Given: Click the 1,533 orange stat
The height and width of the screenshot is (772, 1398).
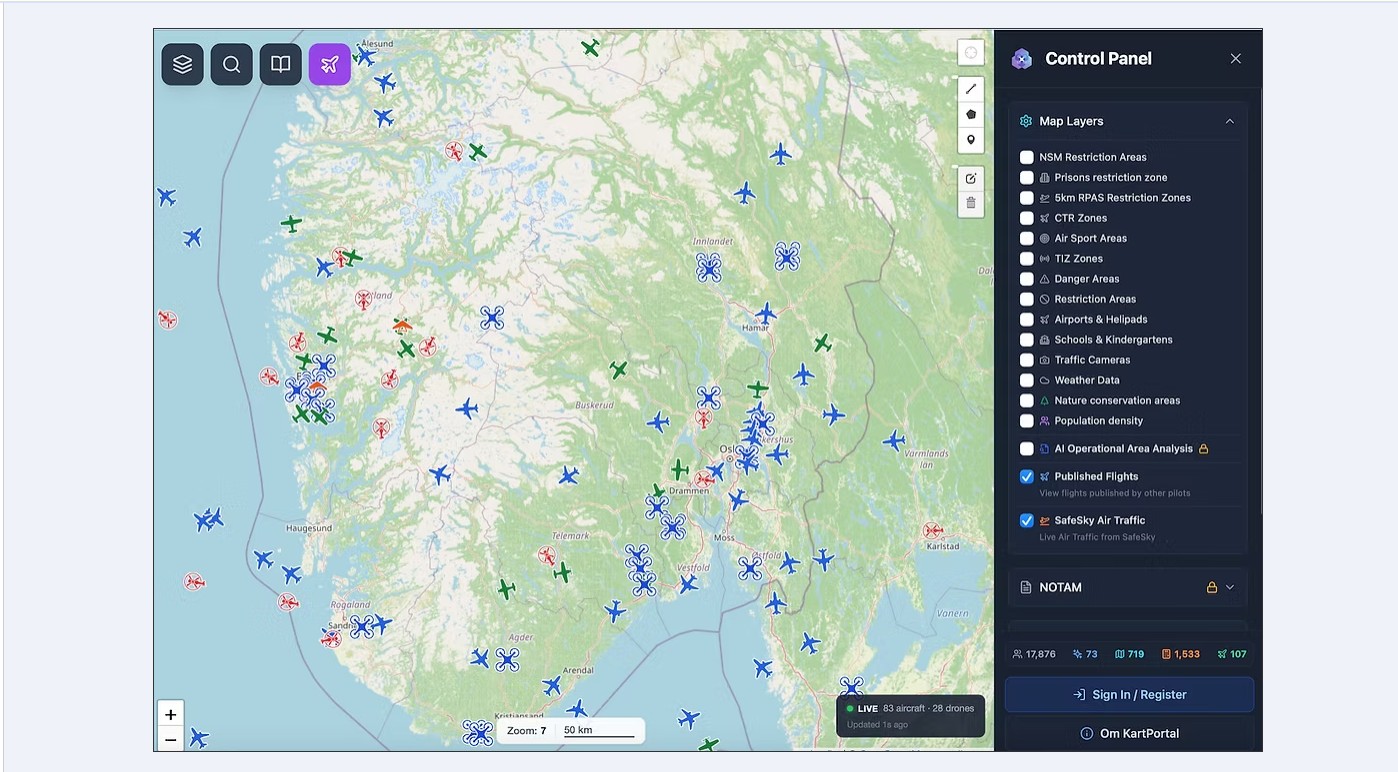Looking at the screenshot, I should coord(1181,654).
